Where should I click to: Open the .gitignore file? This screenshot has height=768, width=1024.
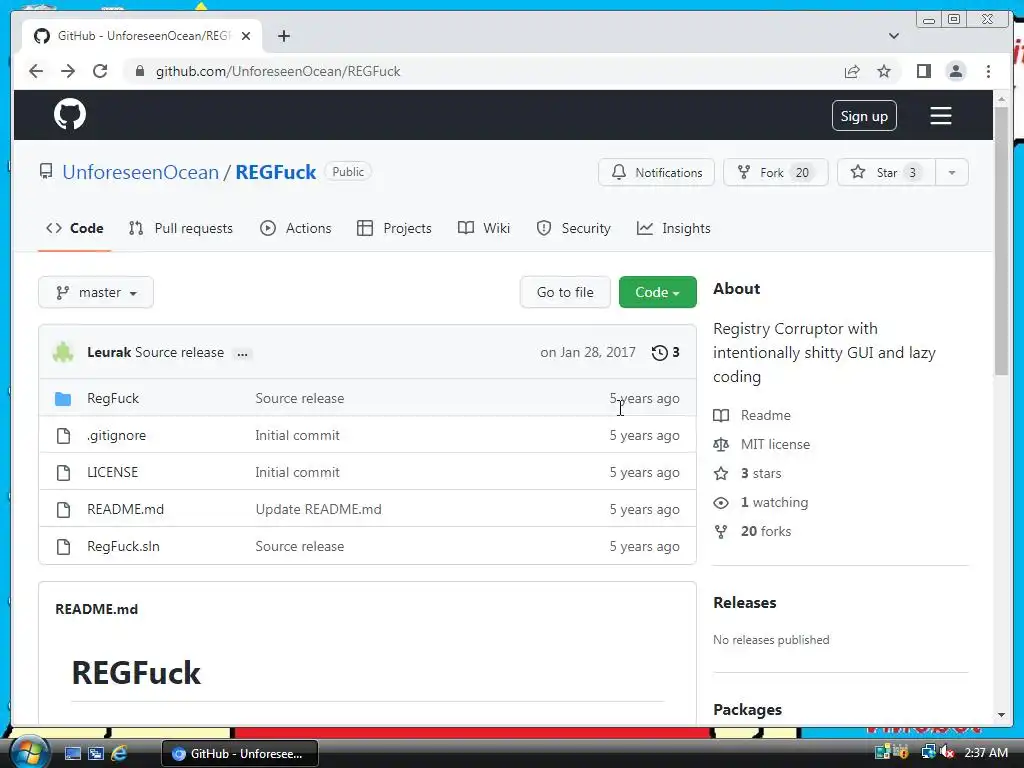point(116,436)
